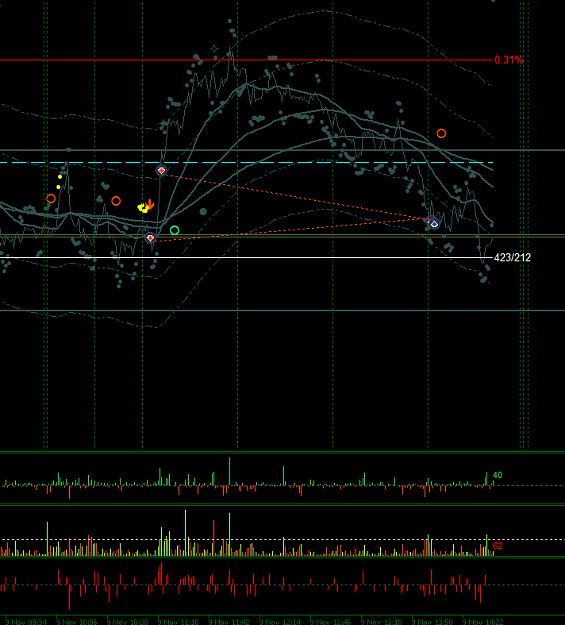This screenshot has width=565, height=625.
Task: Click the green 40 indicator value label
Action: coord(497,475)
